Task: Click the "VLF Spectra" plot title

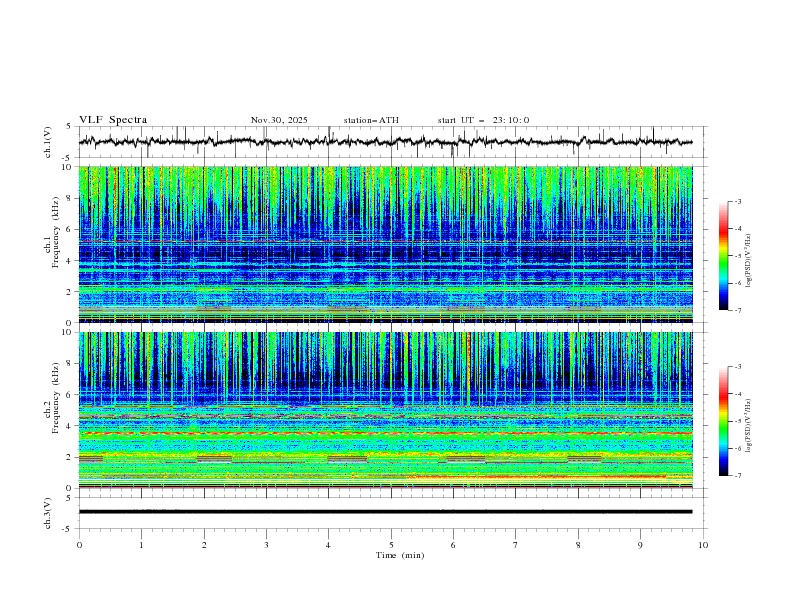Action: pos(113,120)
